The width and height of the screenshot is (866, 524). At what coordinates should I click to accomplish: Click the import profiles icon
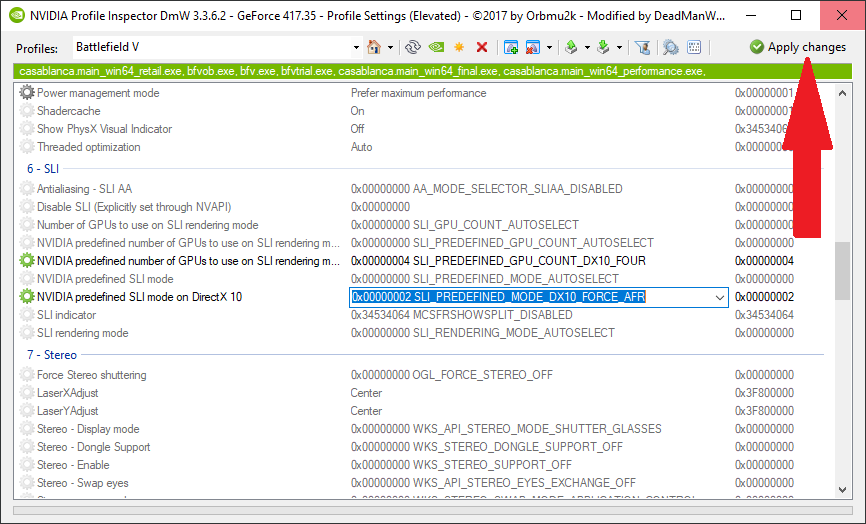(x=603, y=47)
